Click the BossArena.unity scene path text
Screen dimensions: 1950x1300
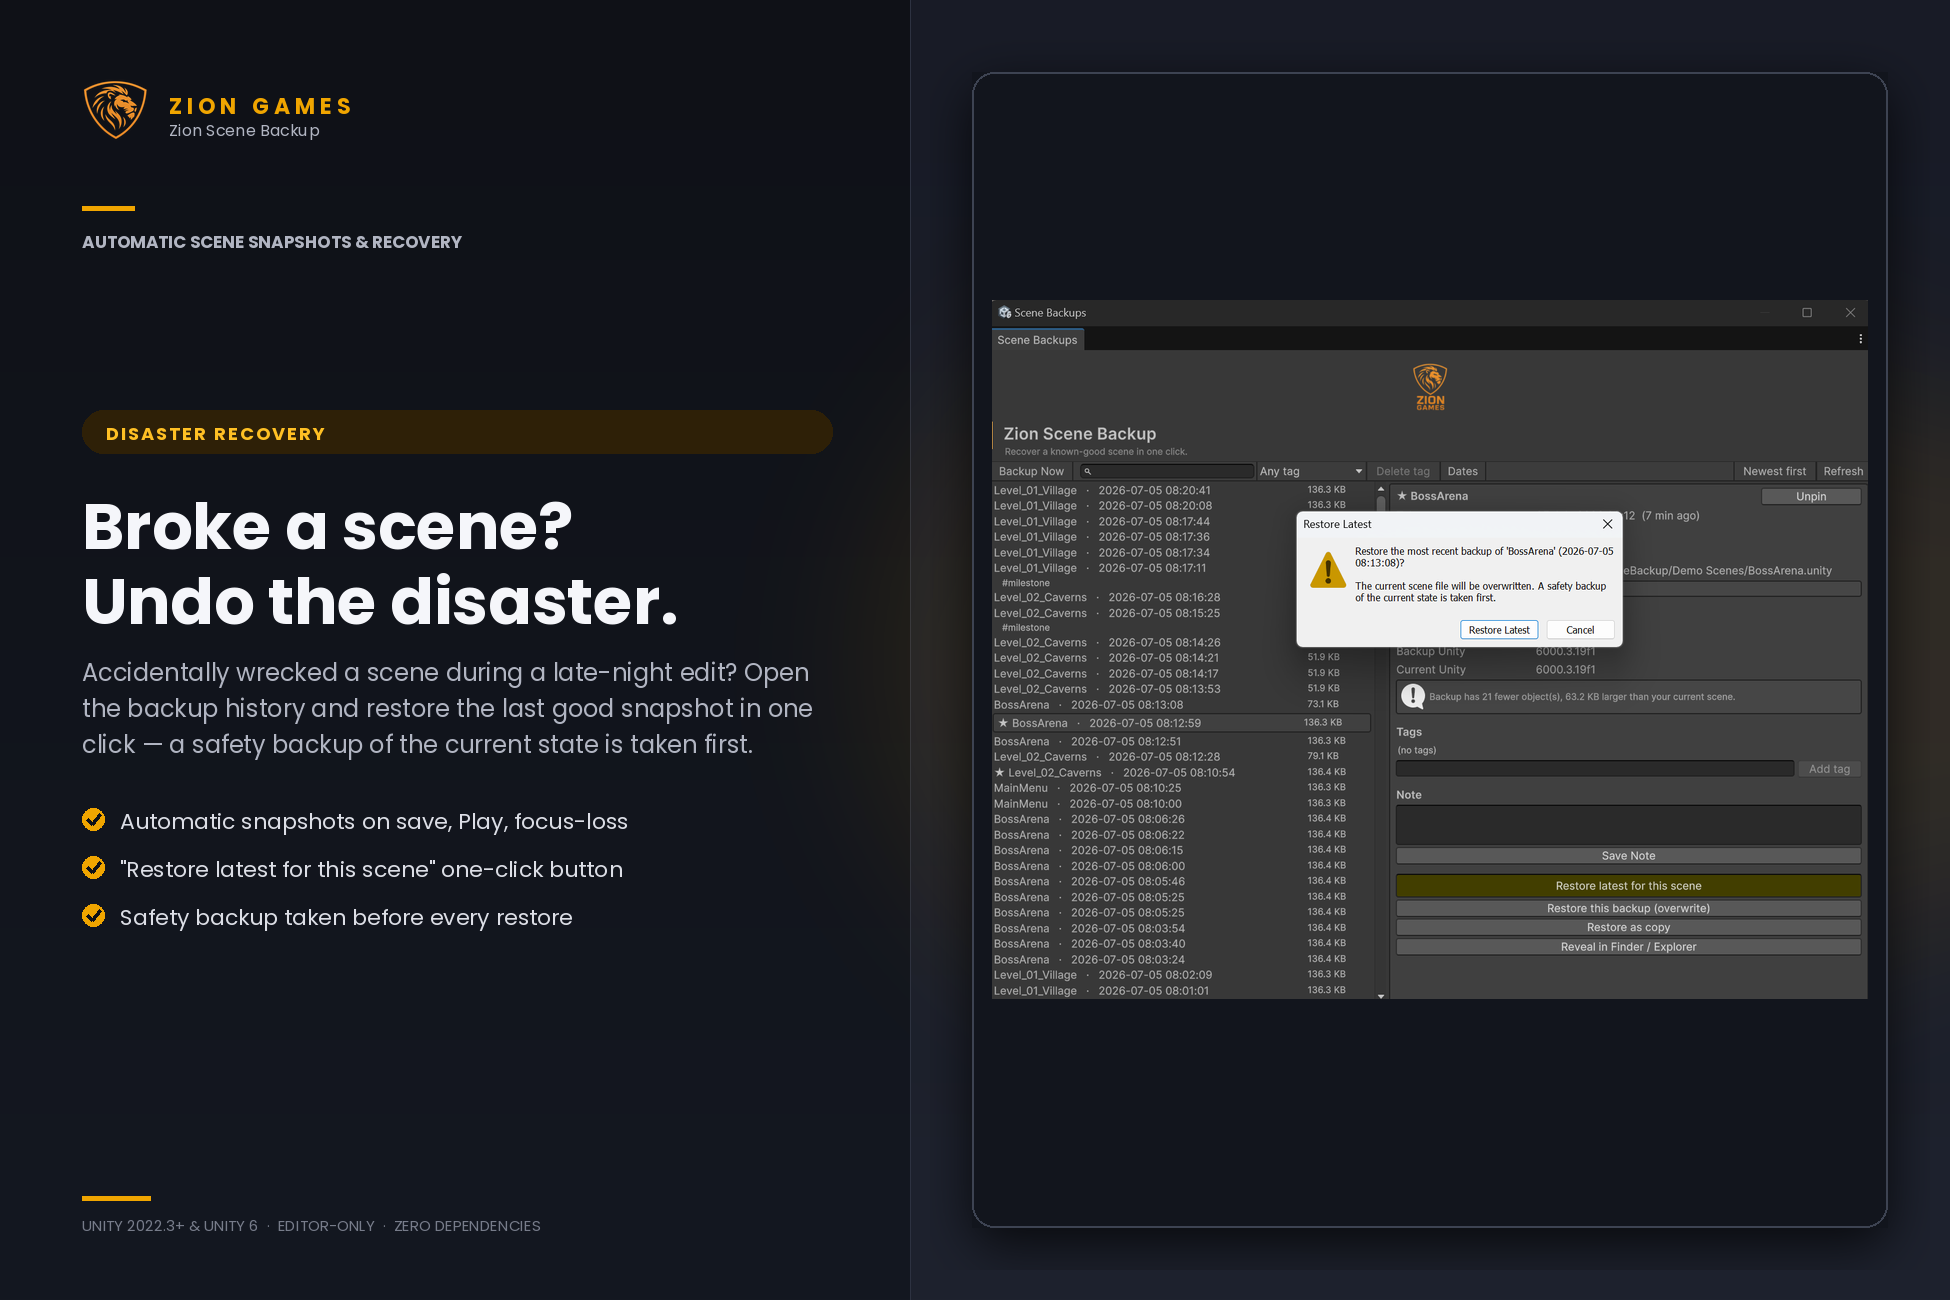pos(1729,571)
